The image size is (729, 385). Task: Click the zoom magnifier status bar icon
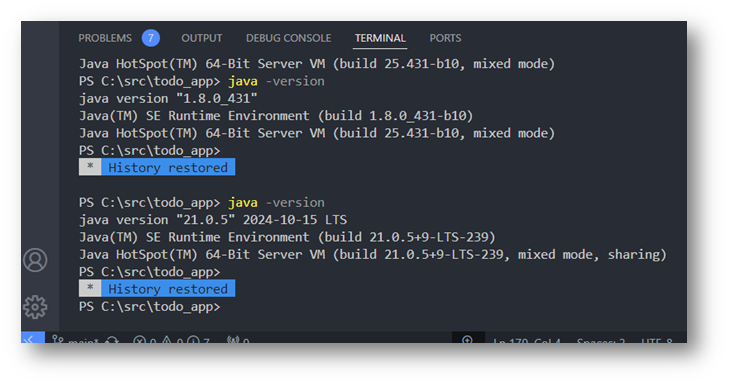coord(468,339)
